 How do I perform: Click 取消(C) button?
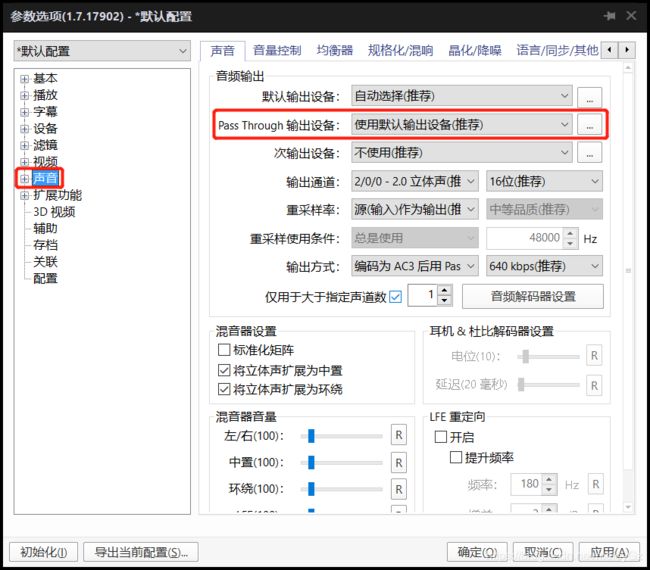(543, 552)
